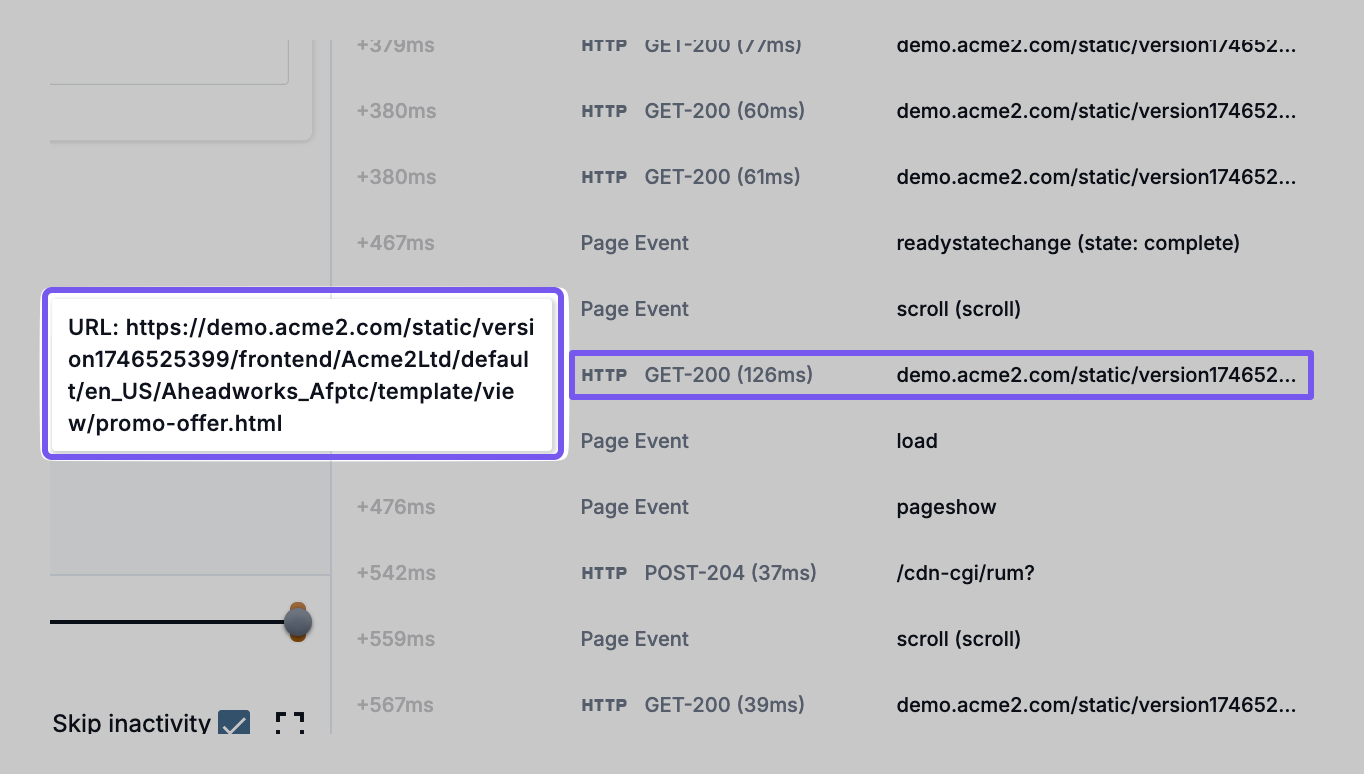Jump to the +467ms timestamp
Screen dimensions: 1364x774
tap(395, 243)
